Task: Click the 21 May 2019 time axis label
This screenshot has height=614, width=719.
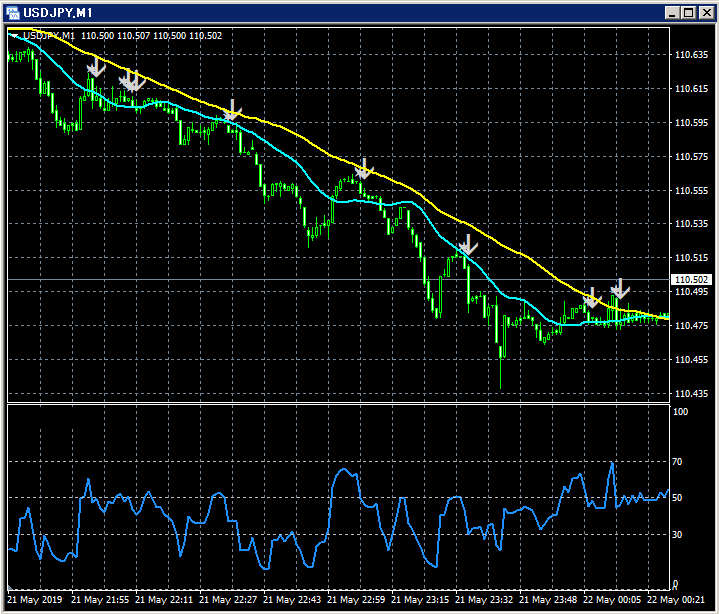Action: [x=34, y=600]
